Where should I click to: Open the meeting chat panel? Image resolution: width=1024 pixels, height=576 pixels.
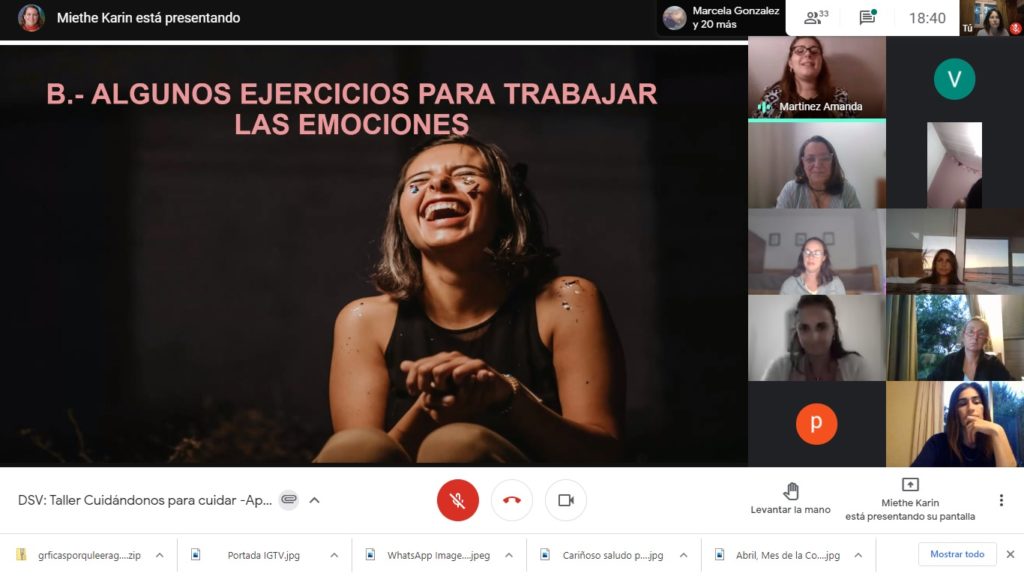[867, 18]
